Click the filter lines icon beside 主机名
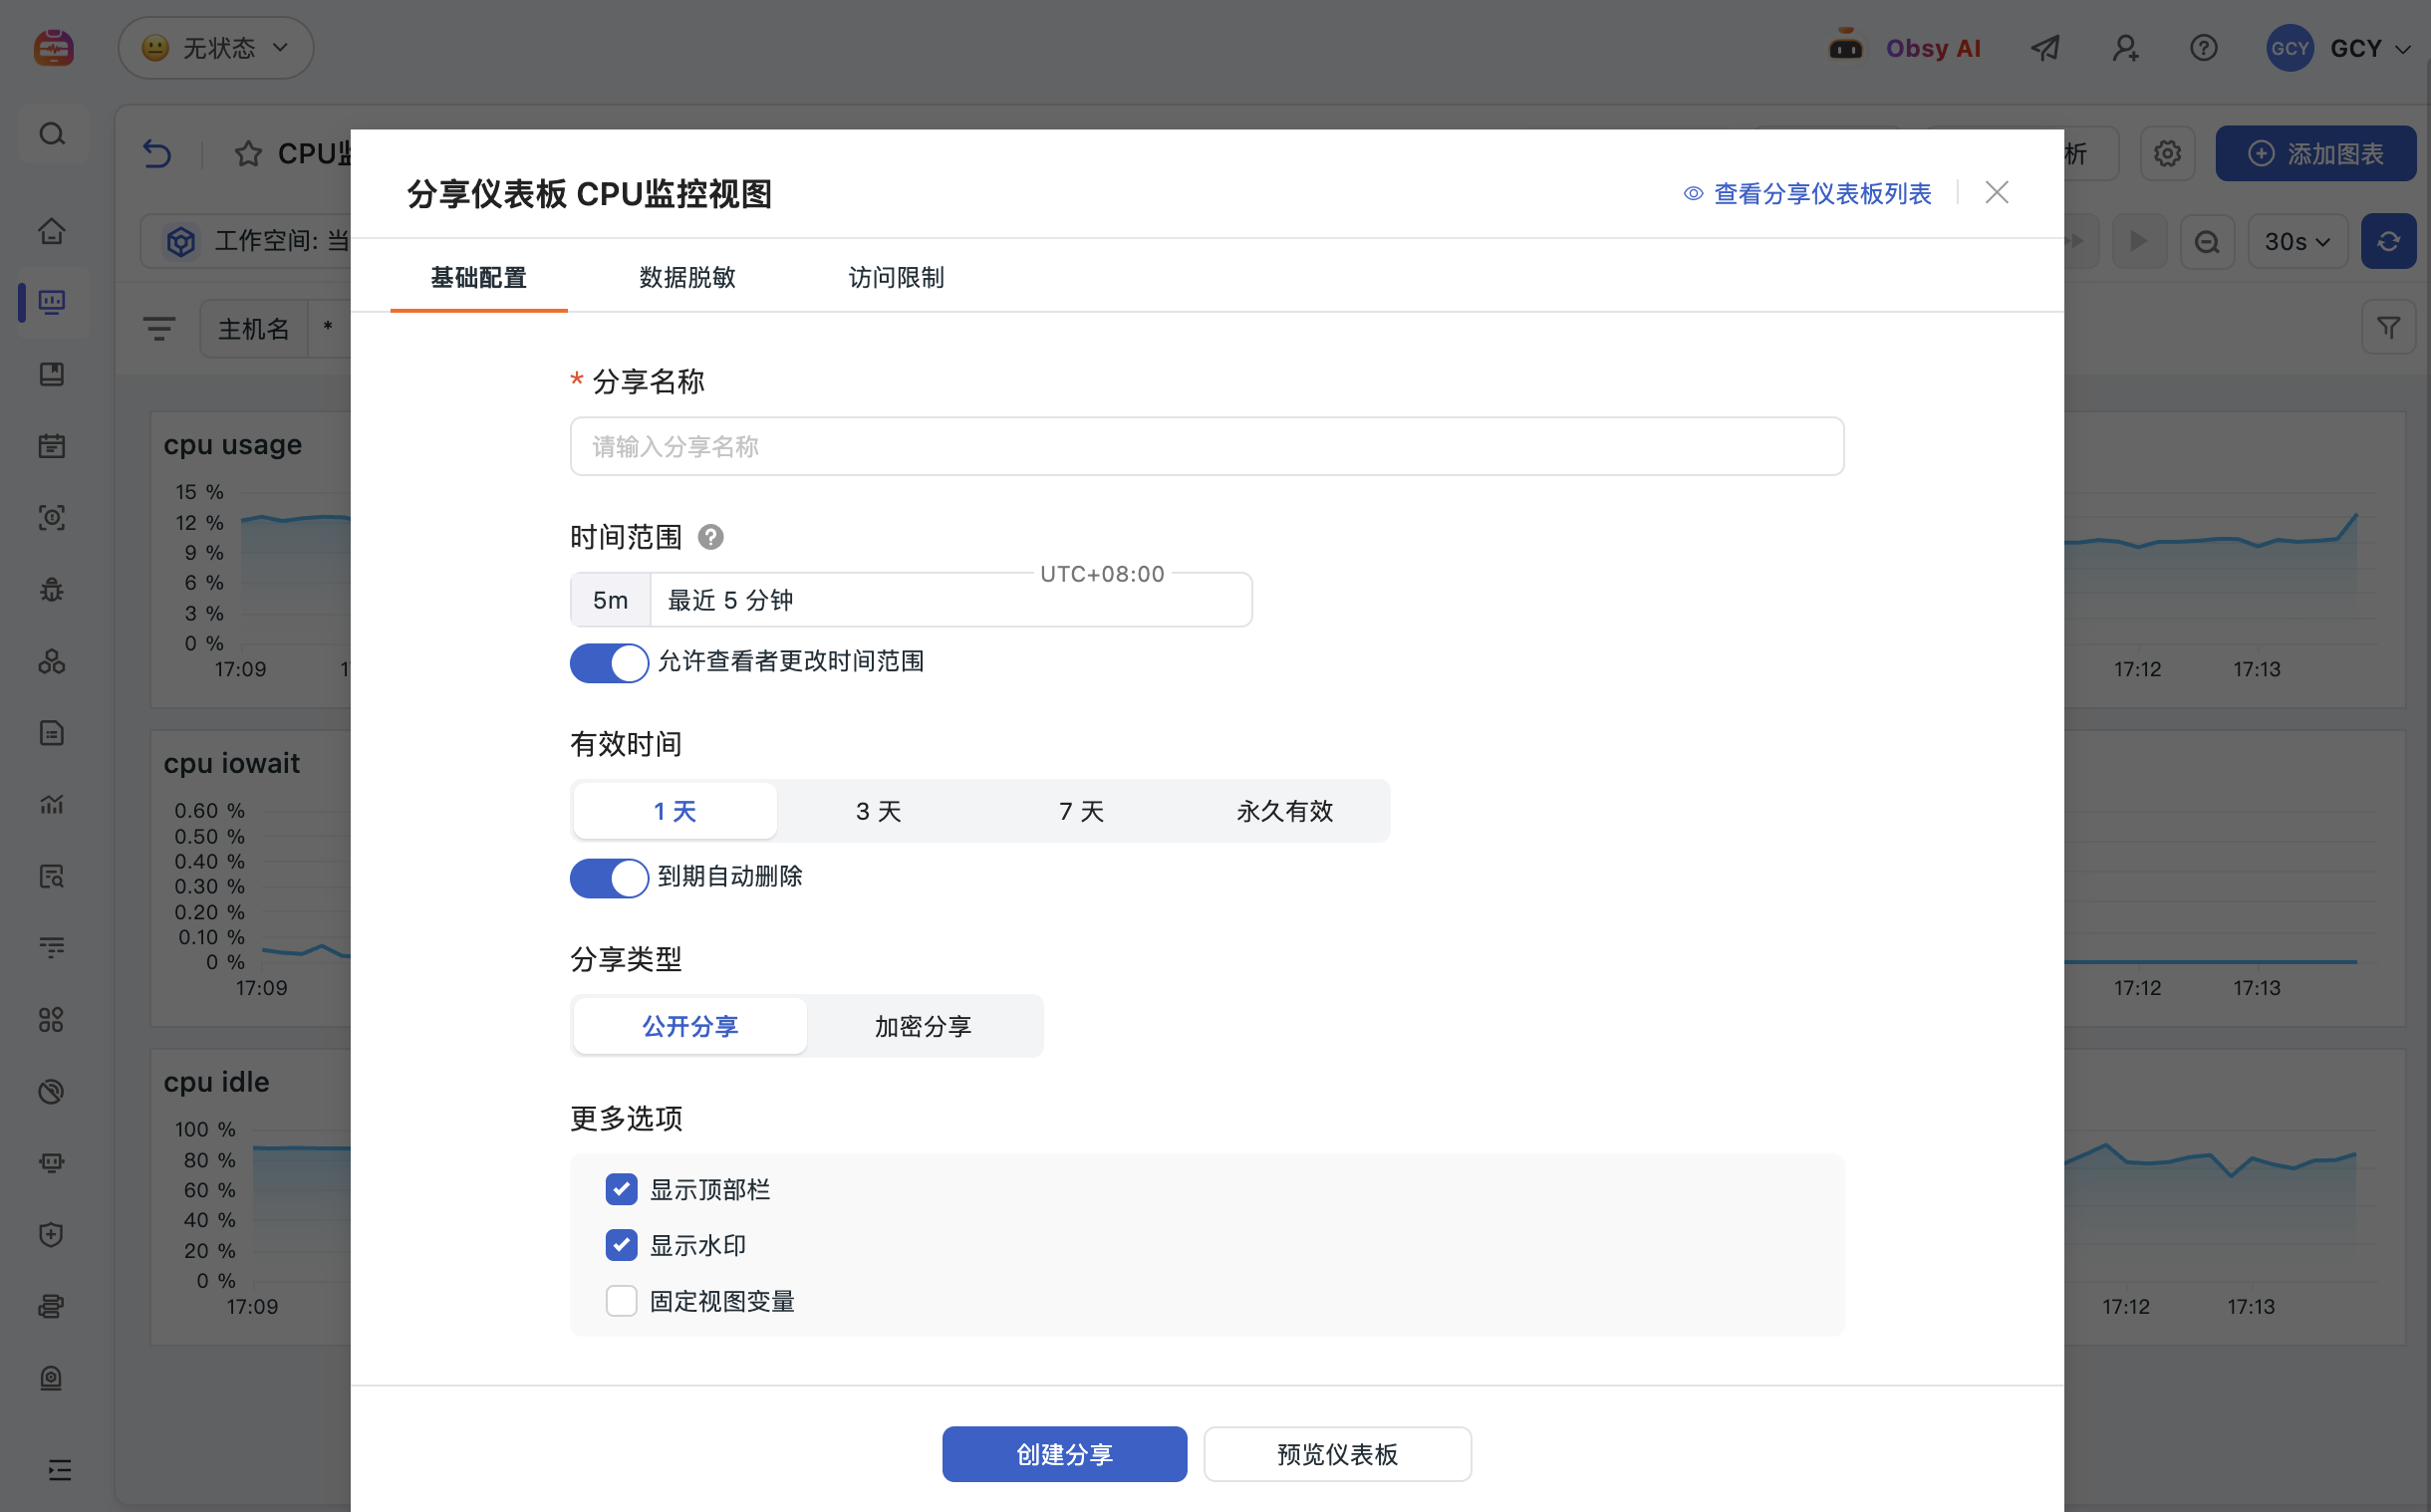 (159, 328)
